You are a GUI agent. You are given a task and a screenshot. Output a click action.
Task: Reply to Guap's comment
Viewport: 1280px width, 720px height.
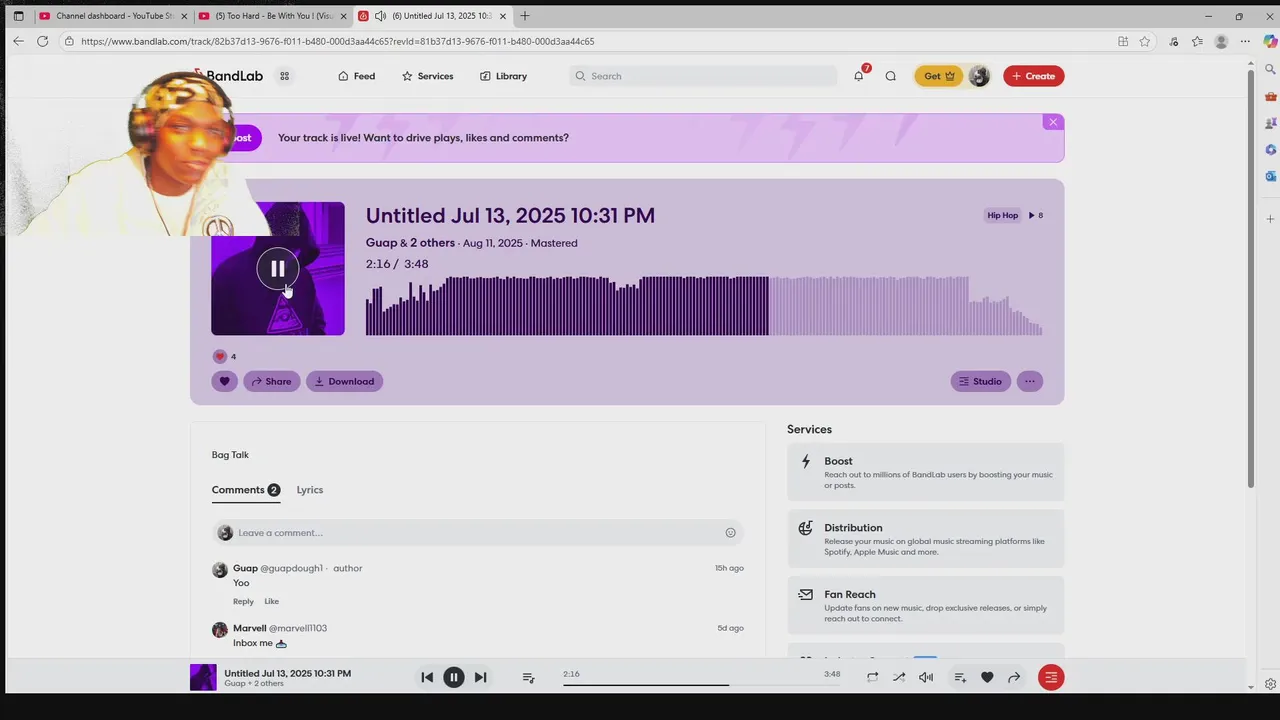243,601
